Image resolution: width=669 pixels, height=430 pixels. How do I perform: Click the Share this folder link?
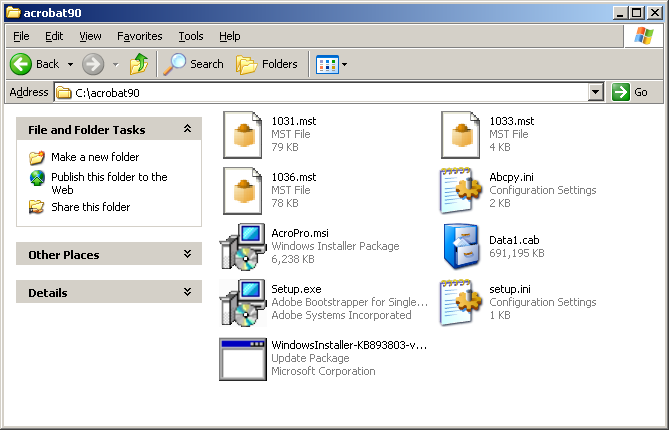[90, 207]
